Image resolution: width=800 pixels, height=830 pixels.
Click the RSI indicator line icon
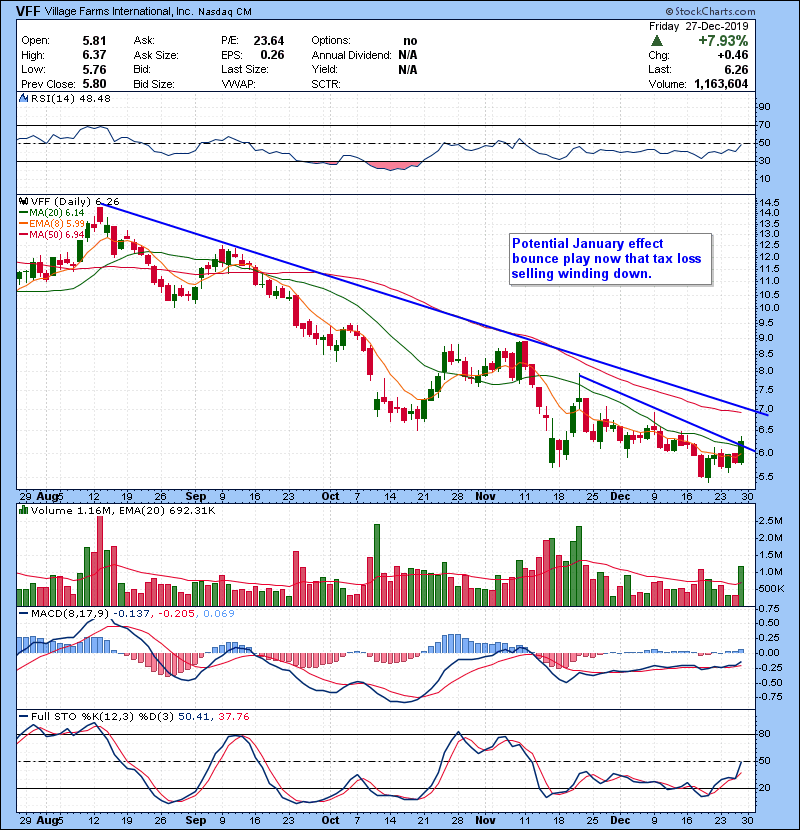(x=23, y=98)
